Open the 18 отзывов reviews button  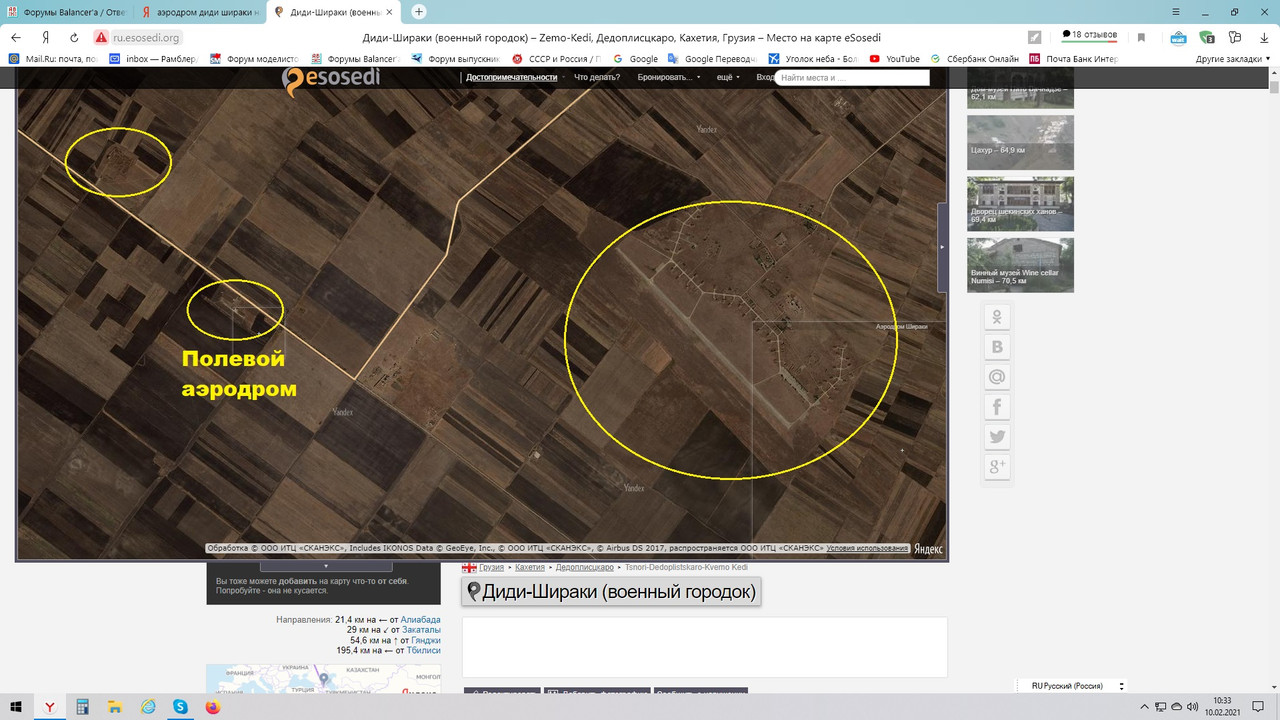1090,35
